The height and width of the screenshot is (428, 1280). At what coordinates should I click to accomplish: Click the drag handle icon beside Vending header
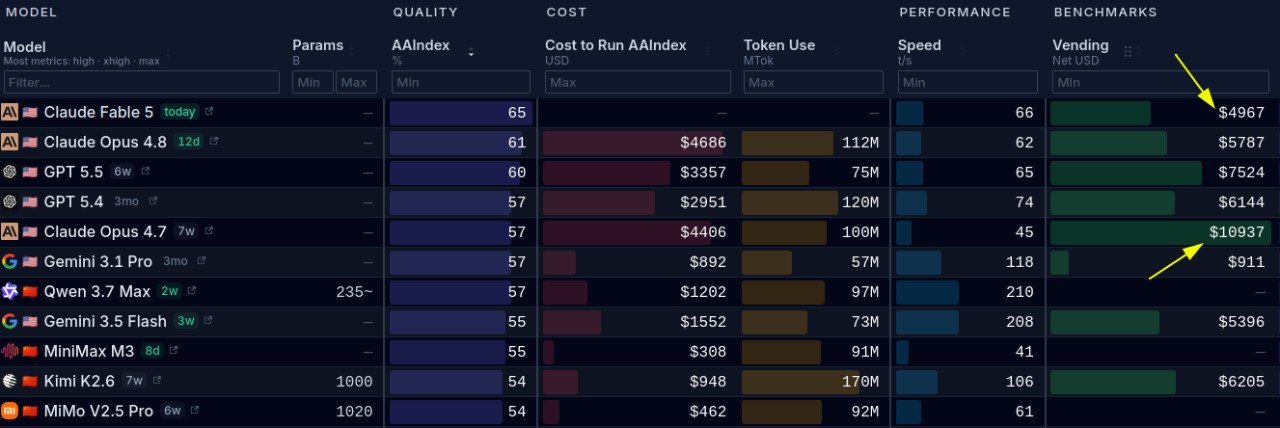point(1128,51)
